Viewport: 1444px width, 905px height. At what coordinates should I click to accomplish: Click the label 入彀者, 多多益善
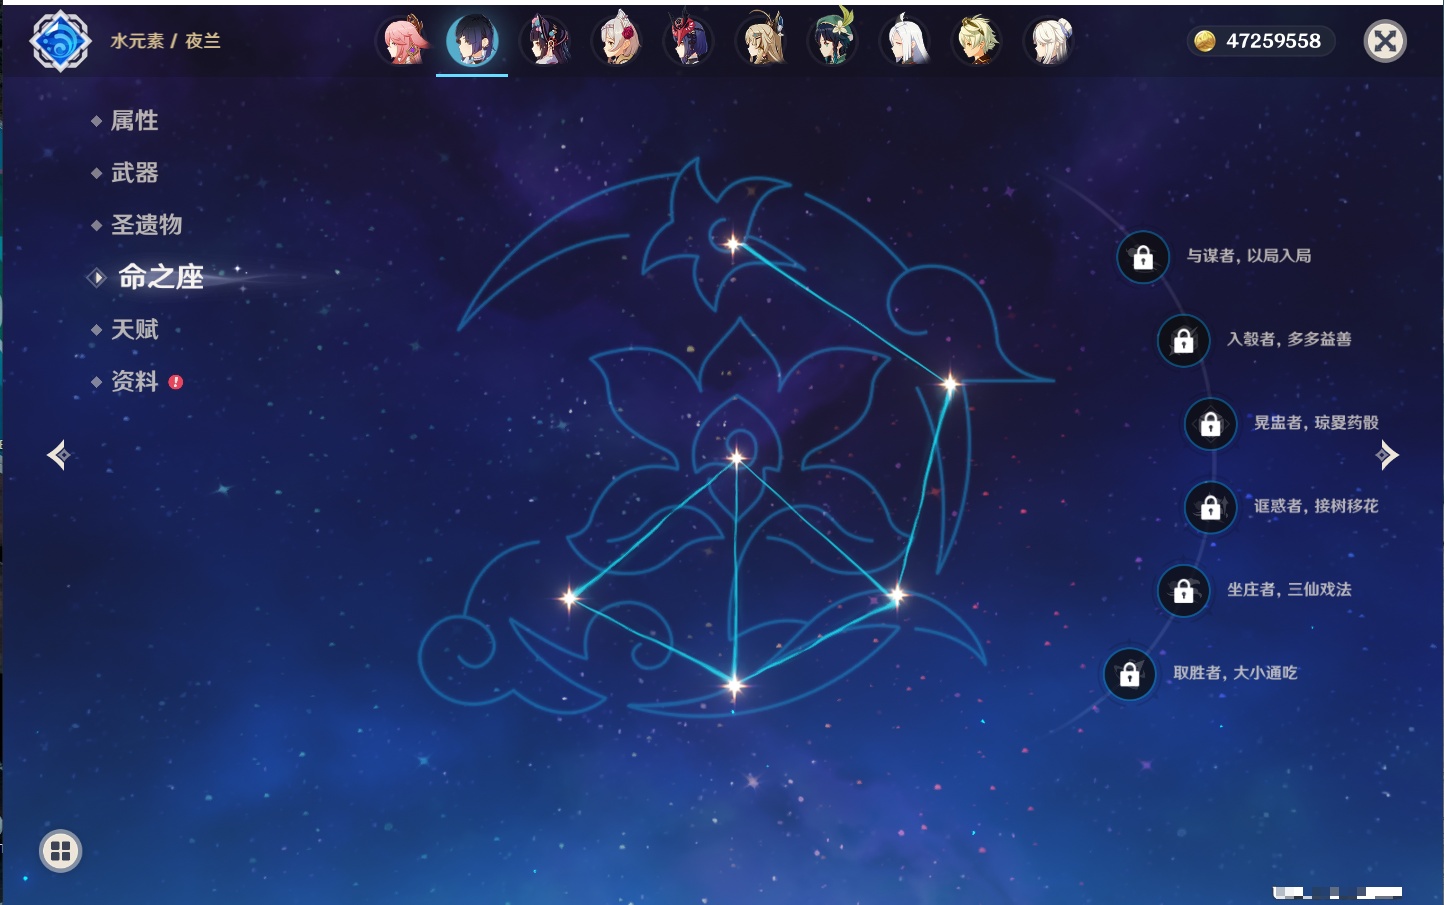1289,339
